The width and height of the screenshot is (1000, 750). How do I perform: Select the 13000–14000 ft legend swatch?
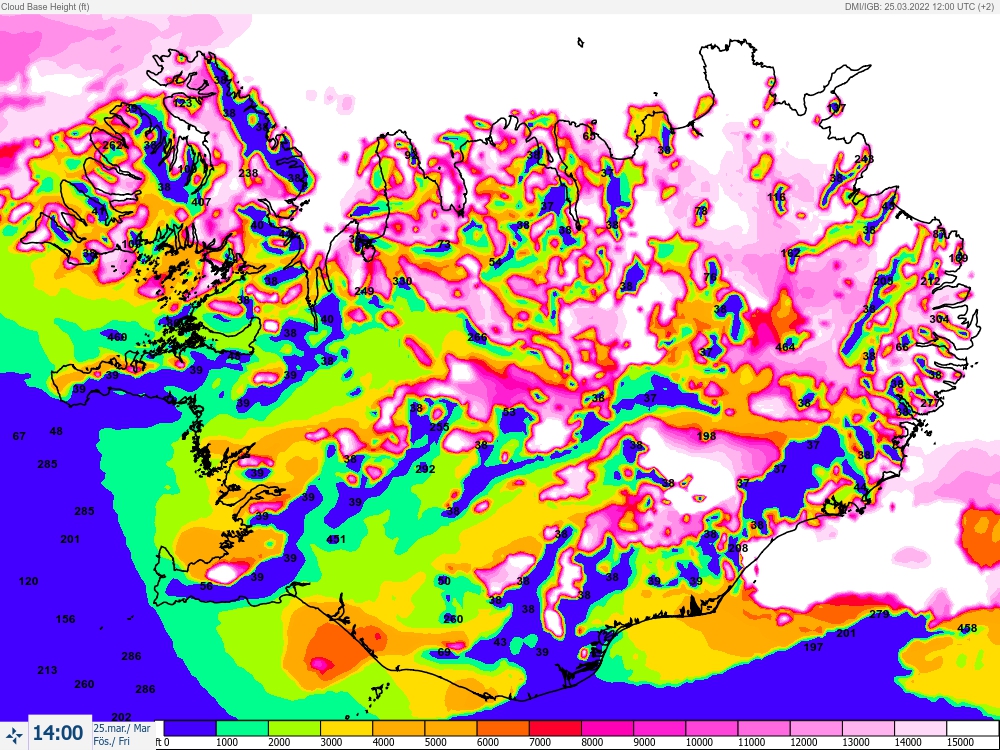point(869,728)
